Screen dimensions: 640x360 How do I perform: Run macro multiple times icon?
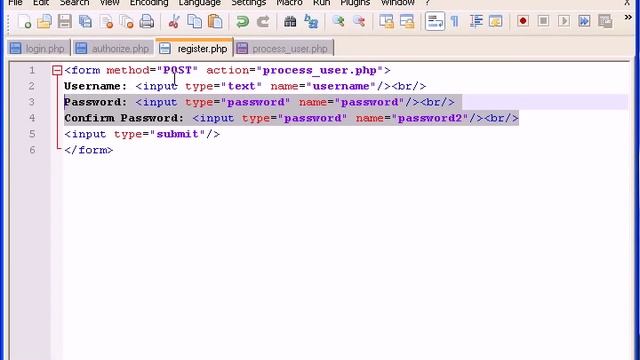(x=584, y=21)
